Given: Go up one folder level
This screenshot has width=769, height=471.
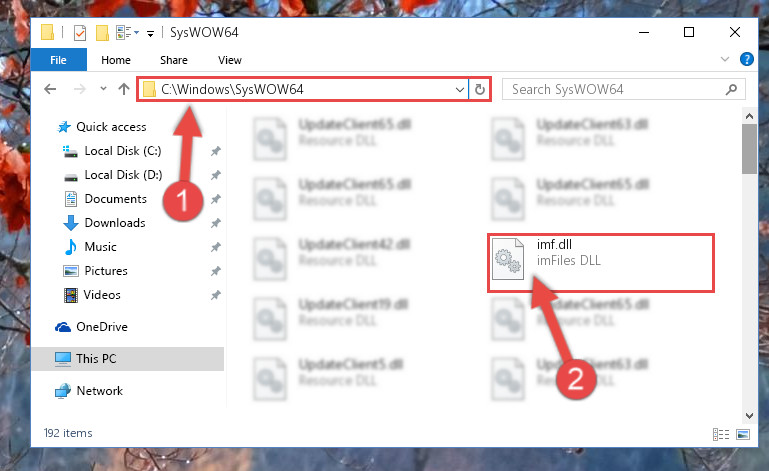Looking at the screenshot, I should 124,89.
